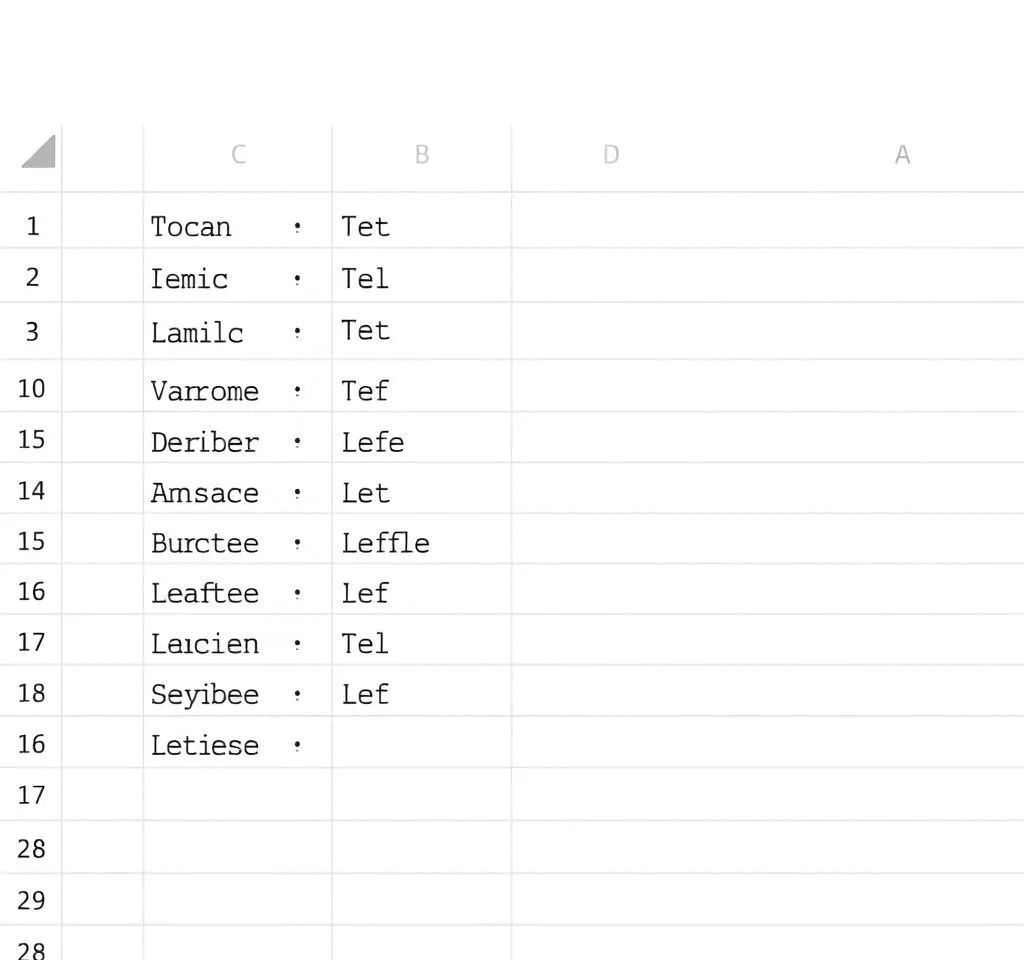Click row header 2

click(x=32, y=277)
